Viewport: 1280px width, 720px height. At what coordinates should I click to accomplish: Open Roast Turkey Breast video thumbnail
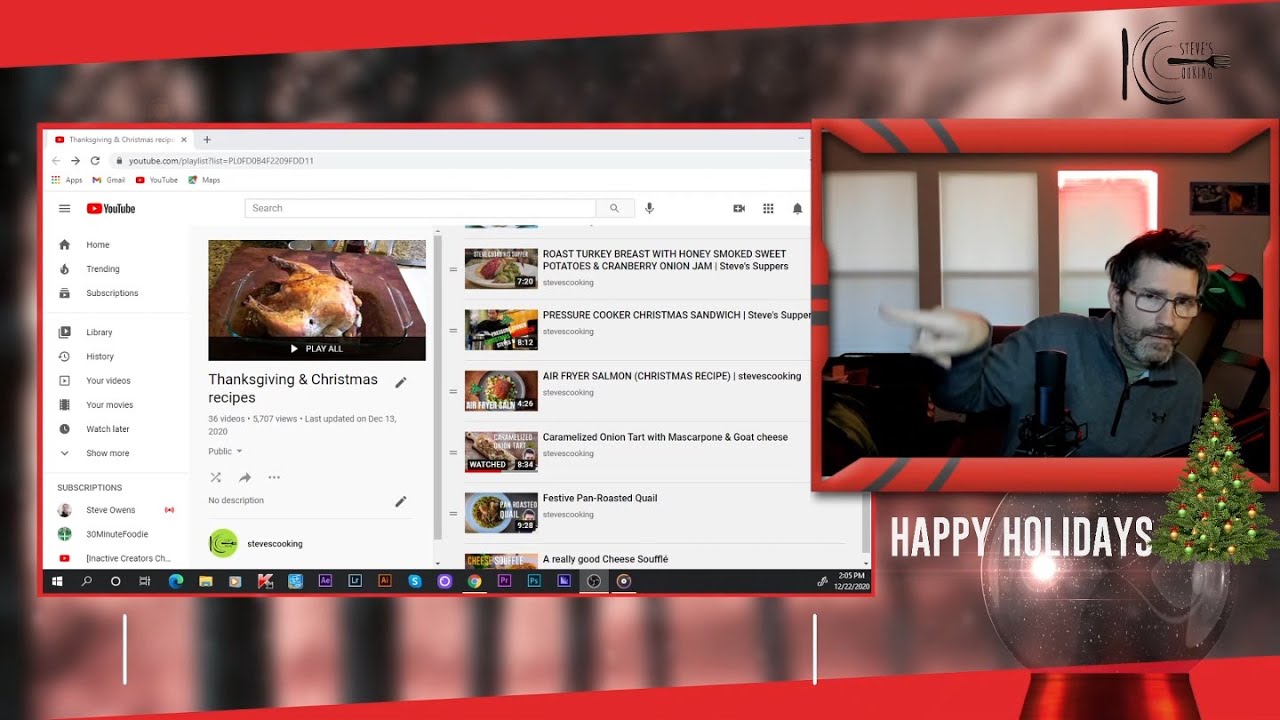[x=501, y=269]
